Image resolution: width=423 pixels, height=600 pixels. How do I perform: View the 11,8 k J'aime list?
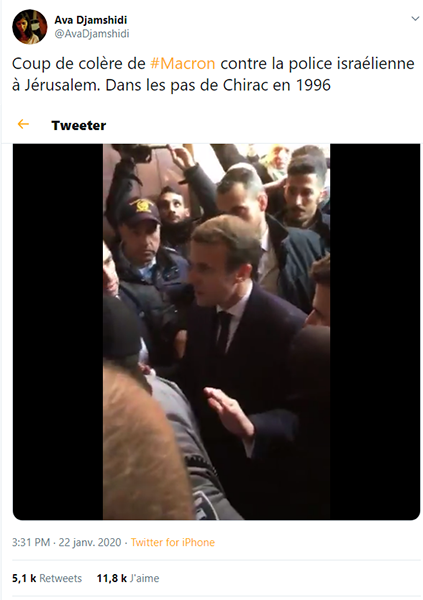pyautogui.click(x=128, y=578)
